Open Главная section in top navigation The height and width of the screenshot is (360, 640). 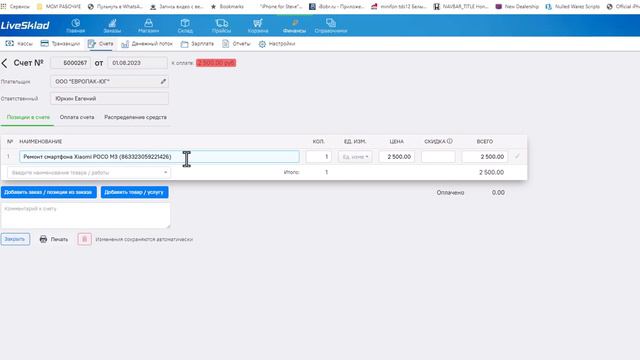tap(76, 26)
